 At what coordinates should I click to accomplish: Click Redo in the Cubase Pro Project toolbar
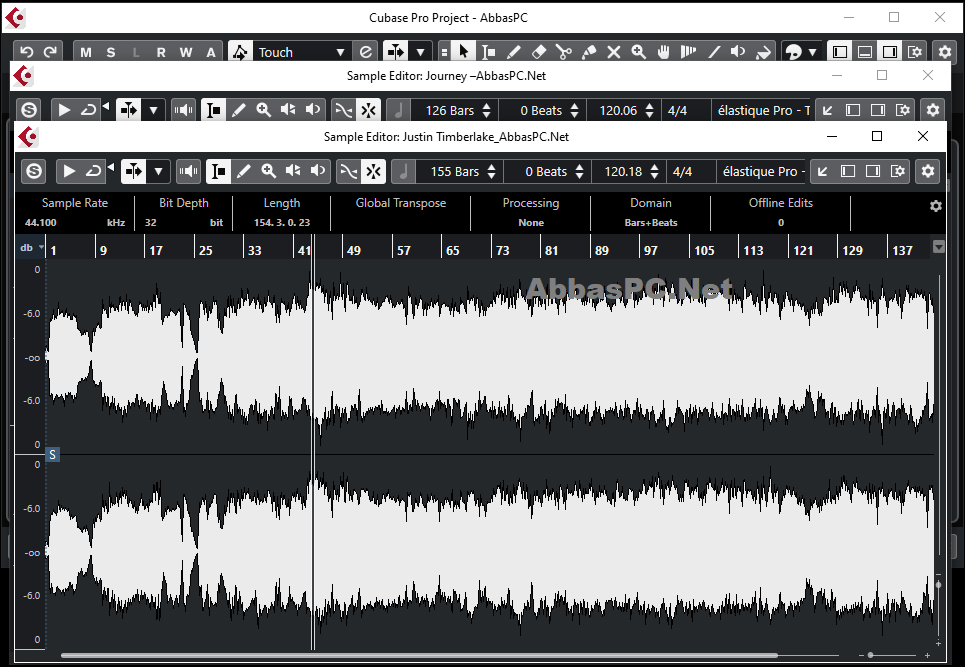coord(51,52)
